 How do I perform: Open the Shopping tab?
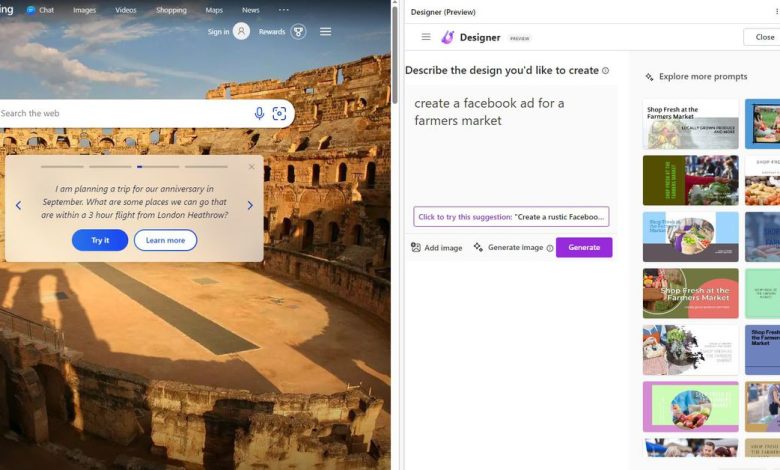pos(171,10)
